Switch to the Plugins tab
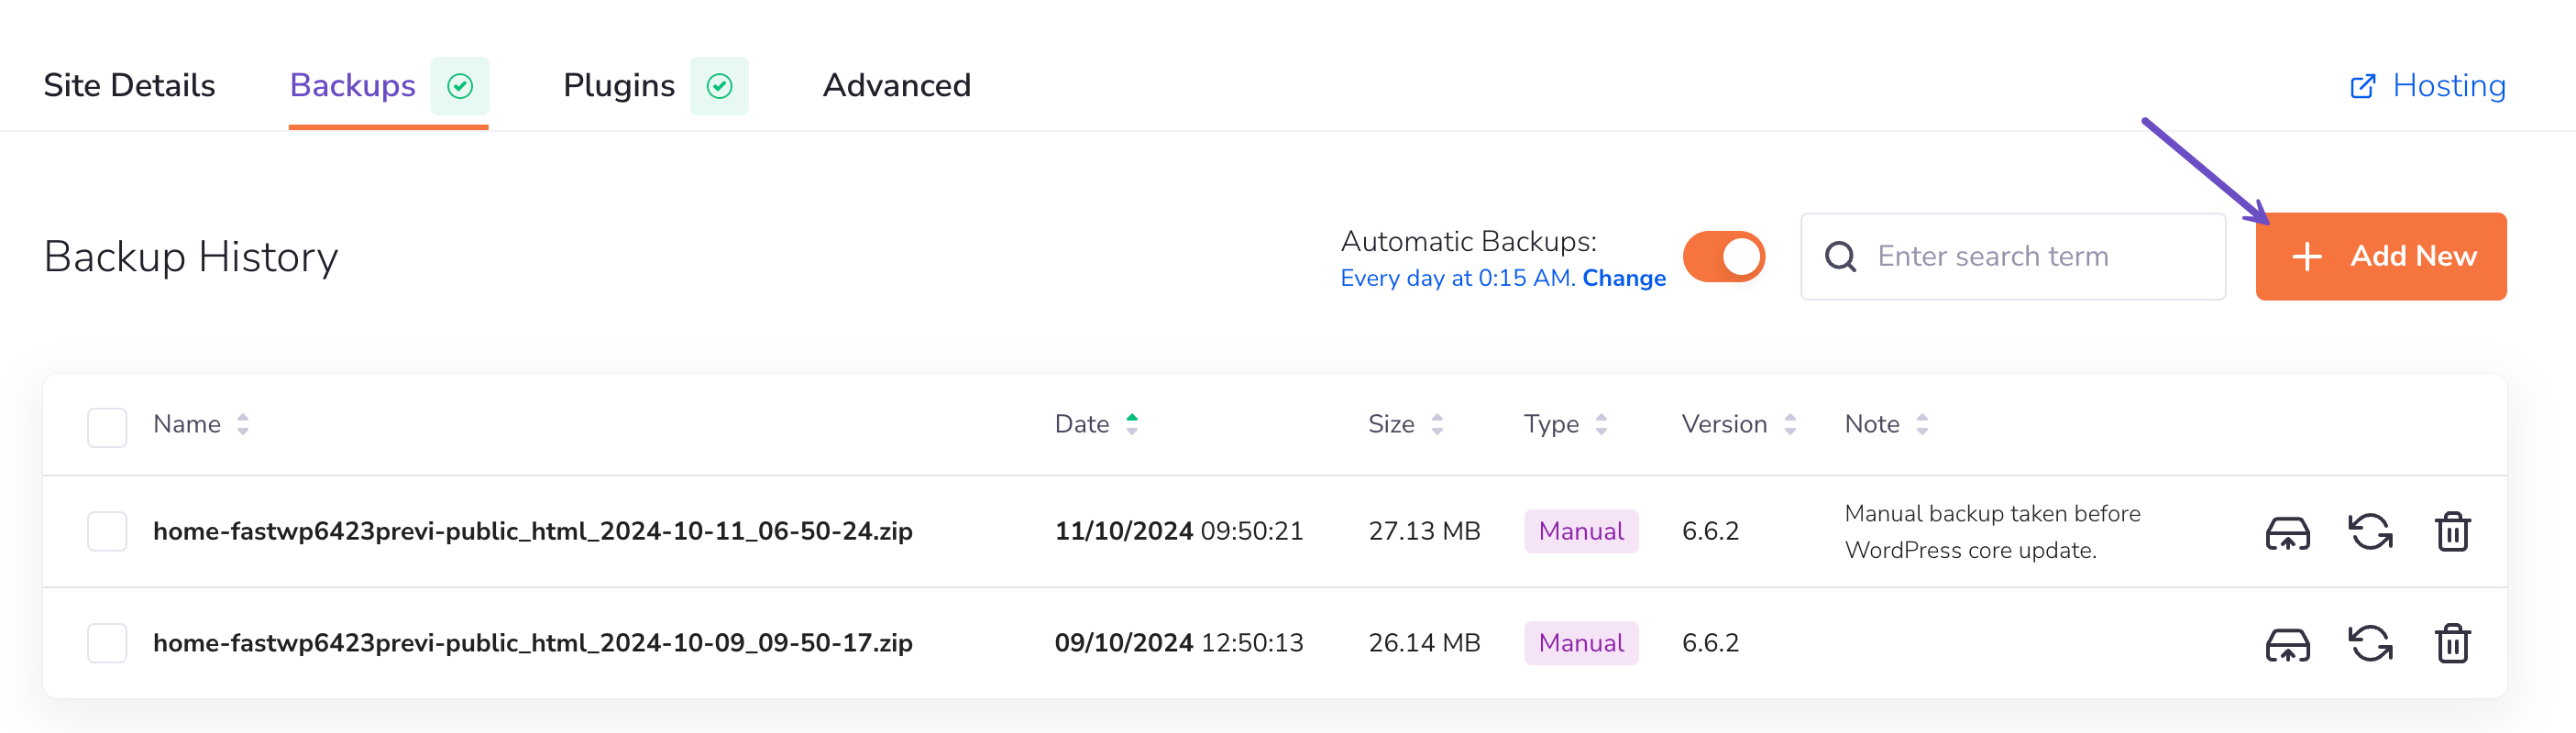Image resolution: width=2576 pixels, height=733 pixels. point(618,86)
